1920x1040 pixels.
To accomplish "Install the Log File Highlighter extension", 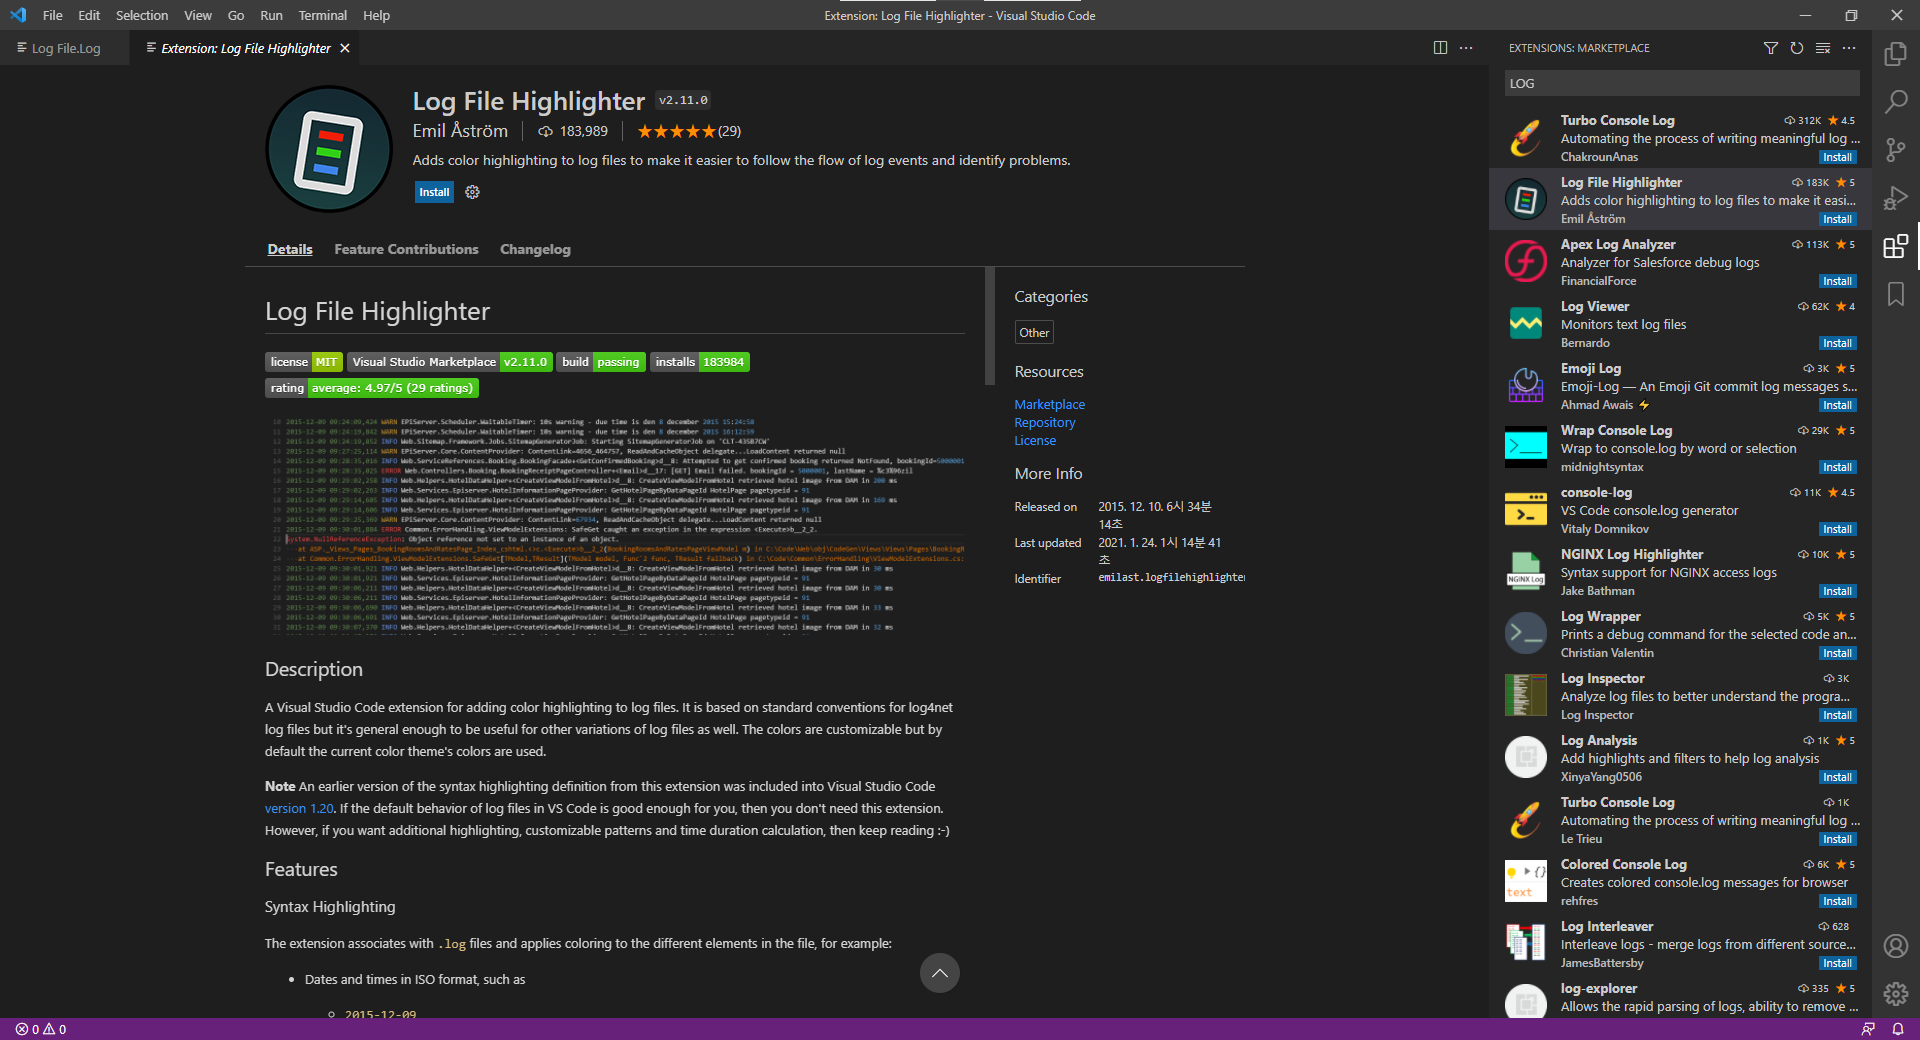I will 434,192.
